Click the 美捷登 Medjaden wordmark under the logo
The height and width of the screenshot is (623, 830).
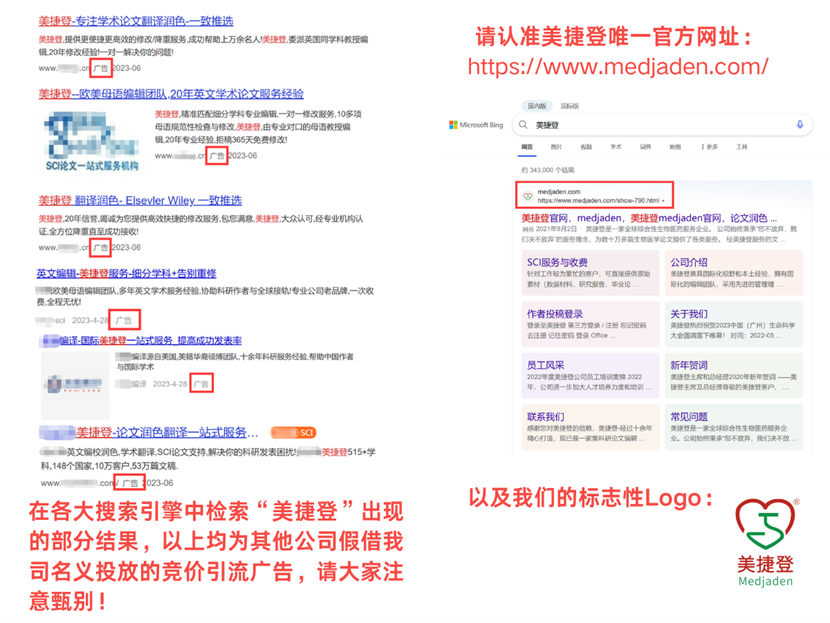pos(765,571)
